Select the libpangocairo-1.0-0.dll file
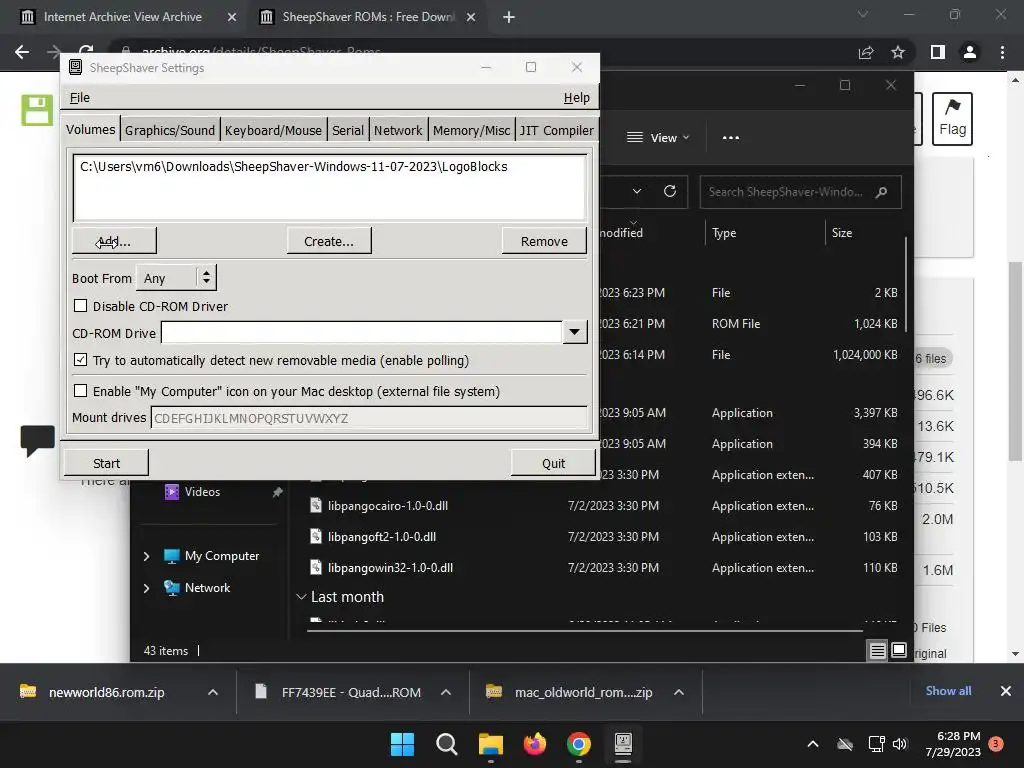The height and width of the screenshot is (768, 1024). click(x=388, y=505)
